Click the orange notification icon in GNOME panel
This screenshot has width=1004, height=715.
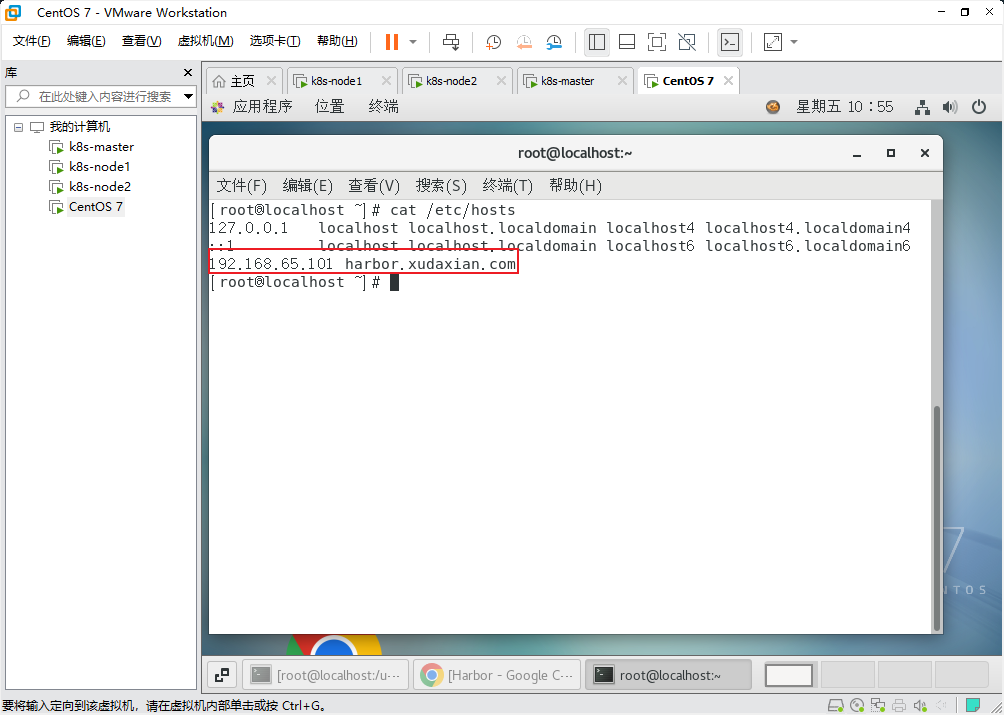[x=773, y=107]
